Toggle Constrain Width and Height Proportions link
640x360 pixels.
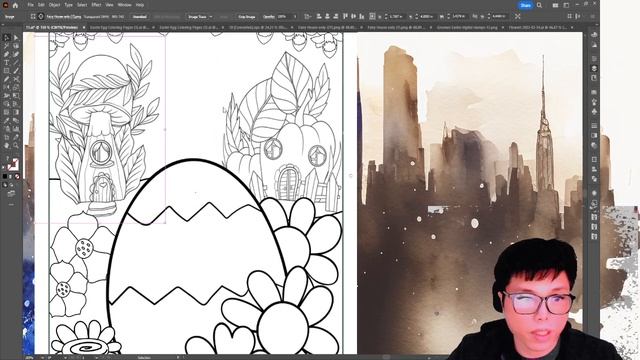pyautogui.click(x=475, y=16)
